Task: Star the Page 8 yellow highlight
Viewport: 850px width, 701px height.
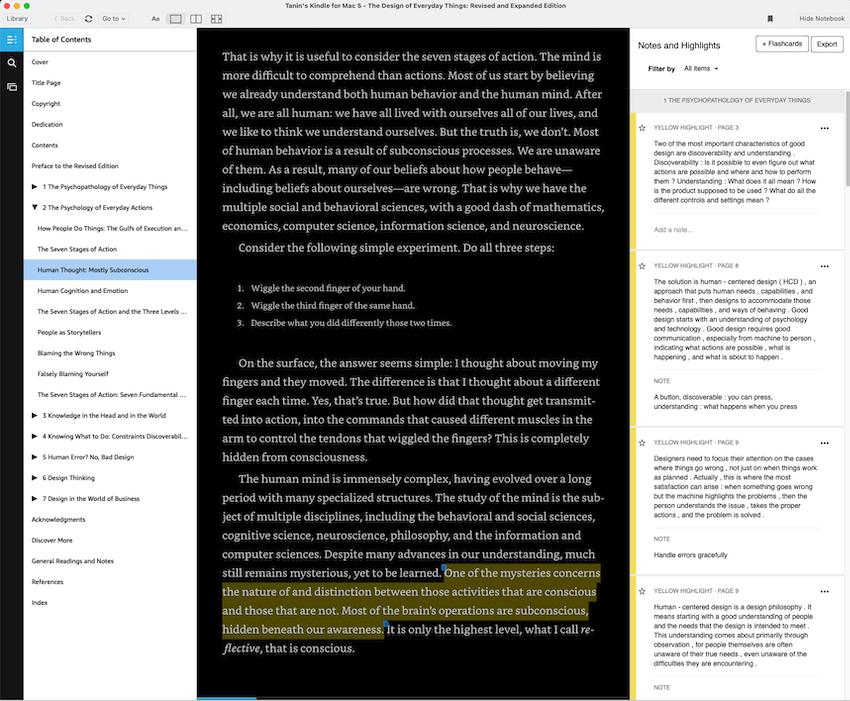Action: [642, 266]
